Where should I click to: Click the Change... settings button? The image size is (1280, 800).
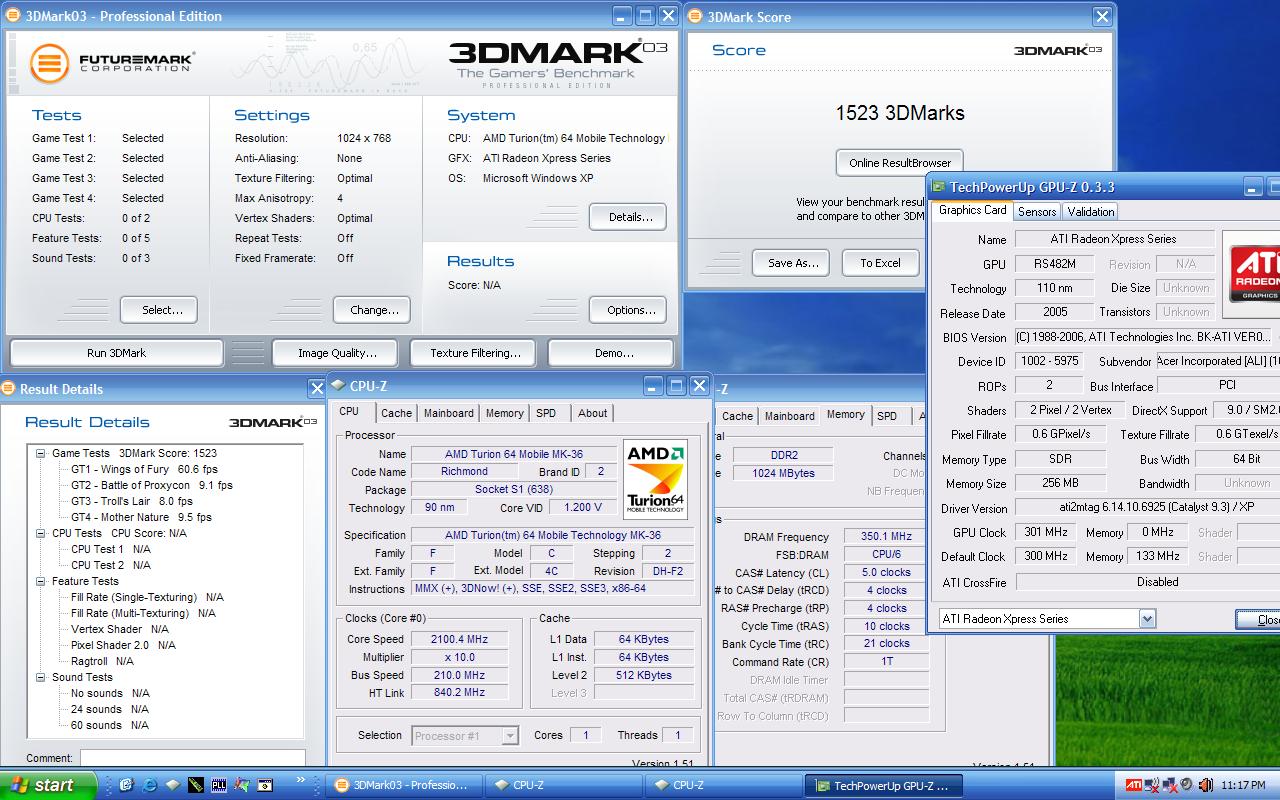(374, 310)
